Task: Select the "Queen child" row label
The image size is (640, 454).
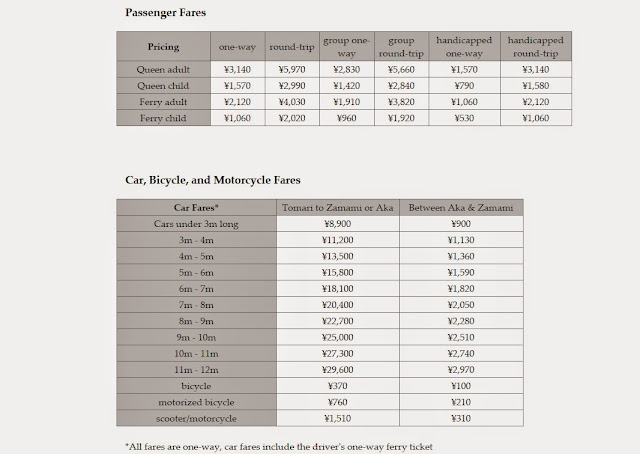Action: [163, 85]
